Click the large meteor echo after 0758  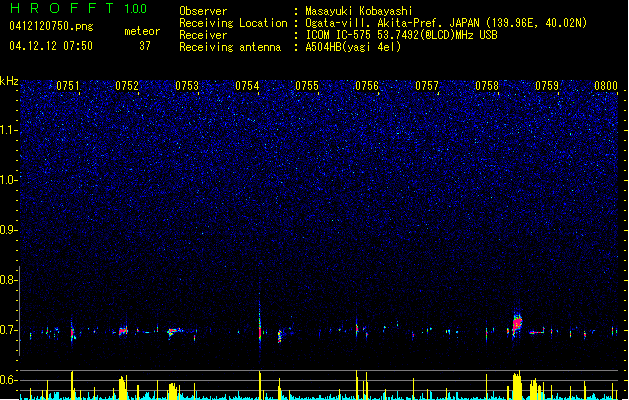pos(517,324)
